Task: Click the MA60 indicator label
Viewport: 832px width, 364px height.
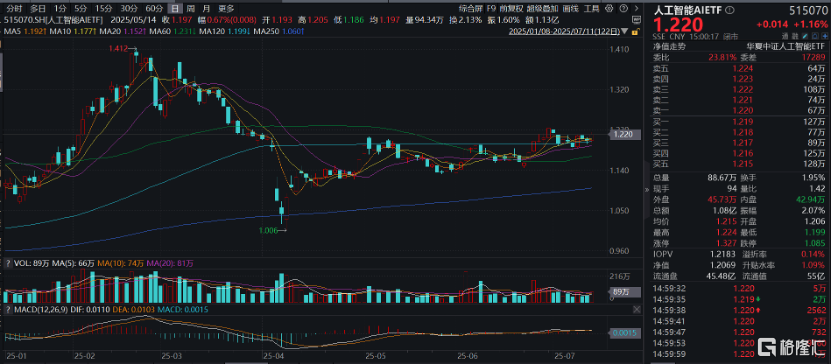Action: pyautogui.click(x=160, y=31)
